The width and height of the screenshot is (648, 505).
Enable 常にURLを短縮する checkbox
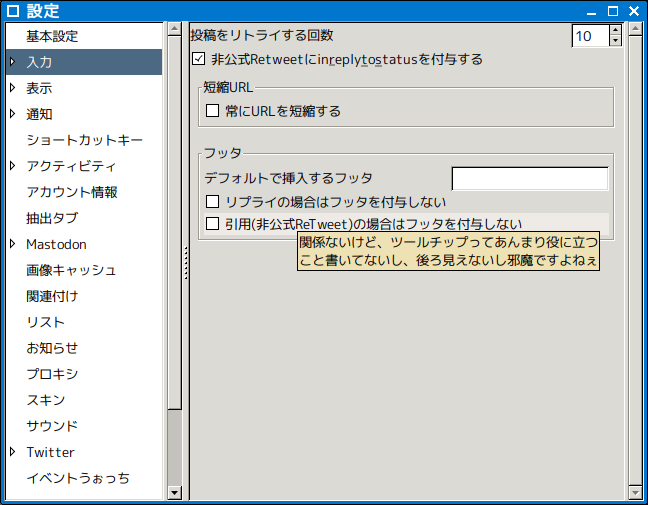pos(212,111)
